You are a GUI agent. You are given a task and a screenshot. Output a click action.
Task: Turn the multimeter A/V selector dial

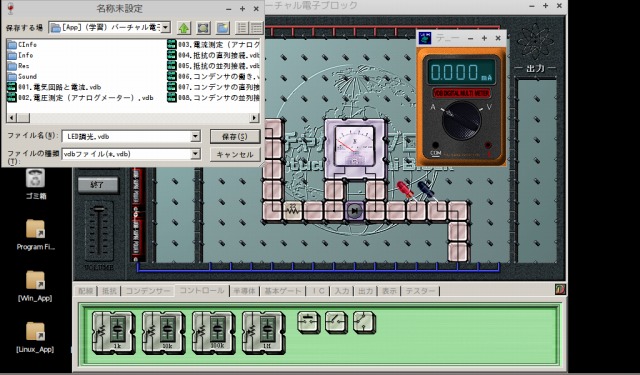[x=461, y=120]
